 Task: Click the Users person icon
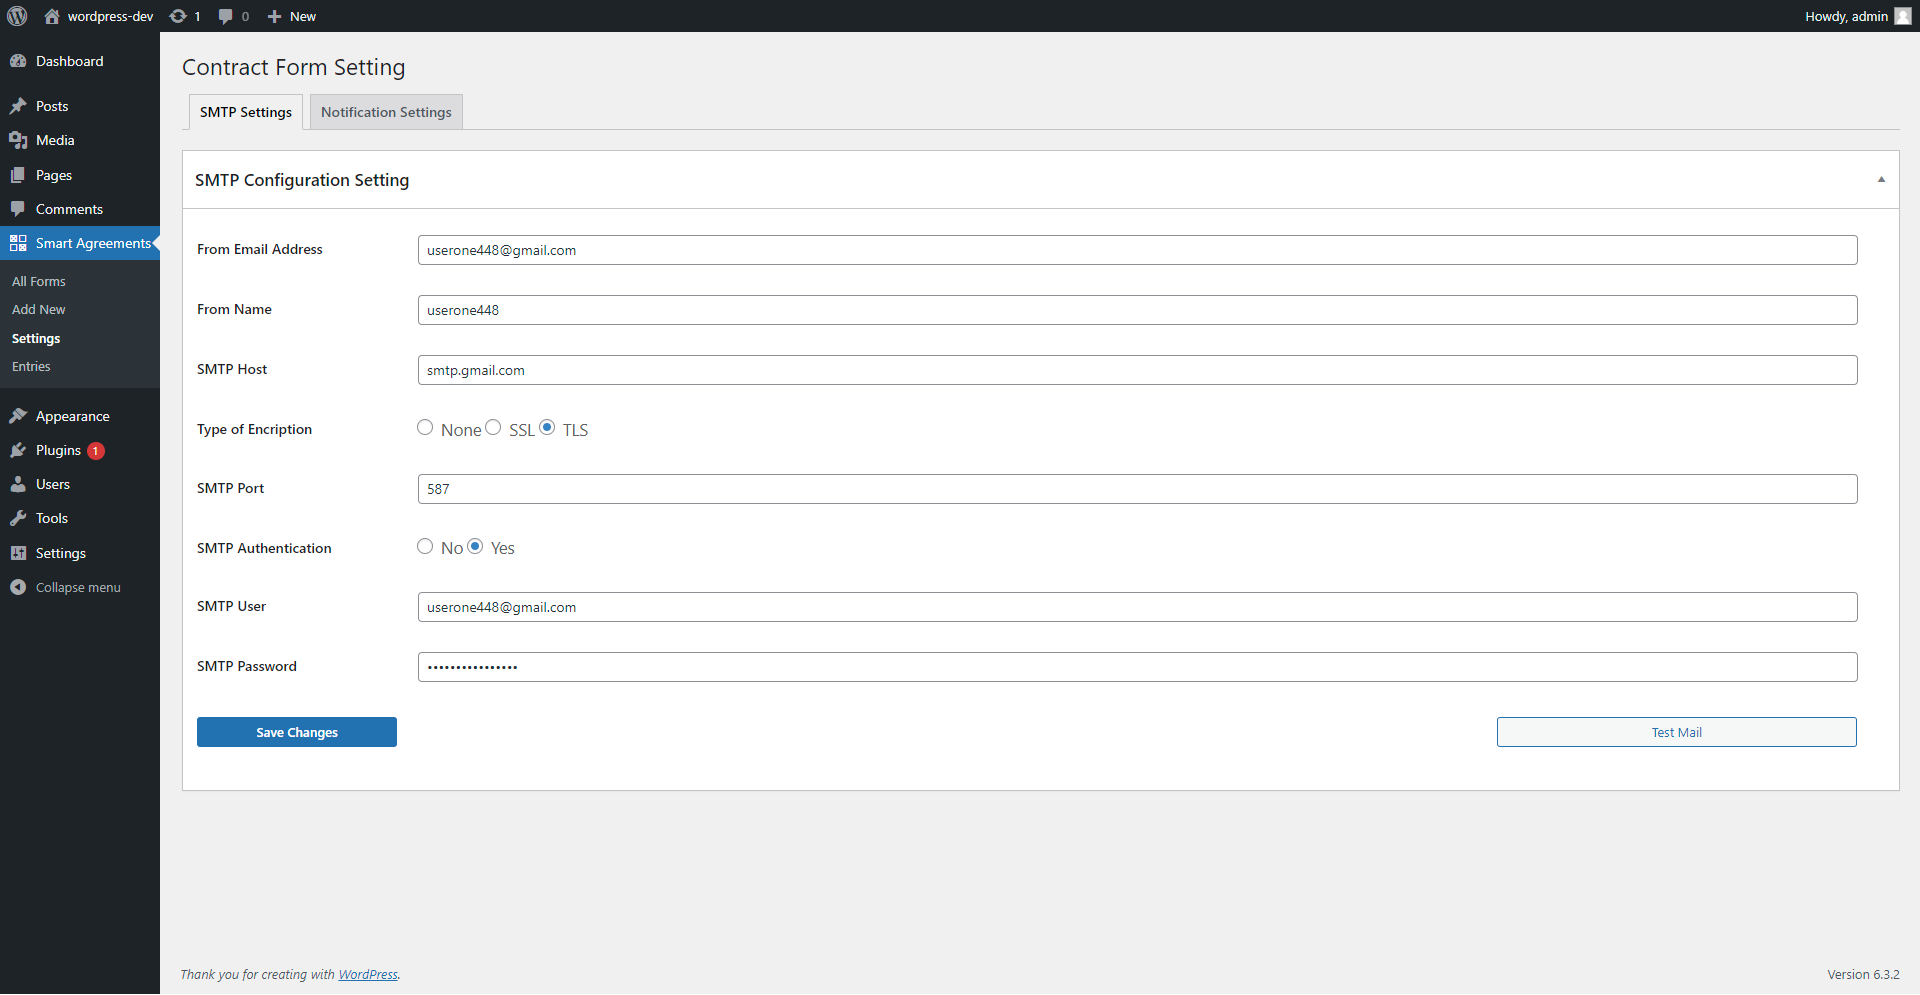pos(18,484)
